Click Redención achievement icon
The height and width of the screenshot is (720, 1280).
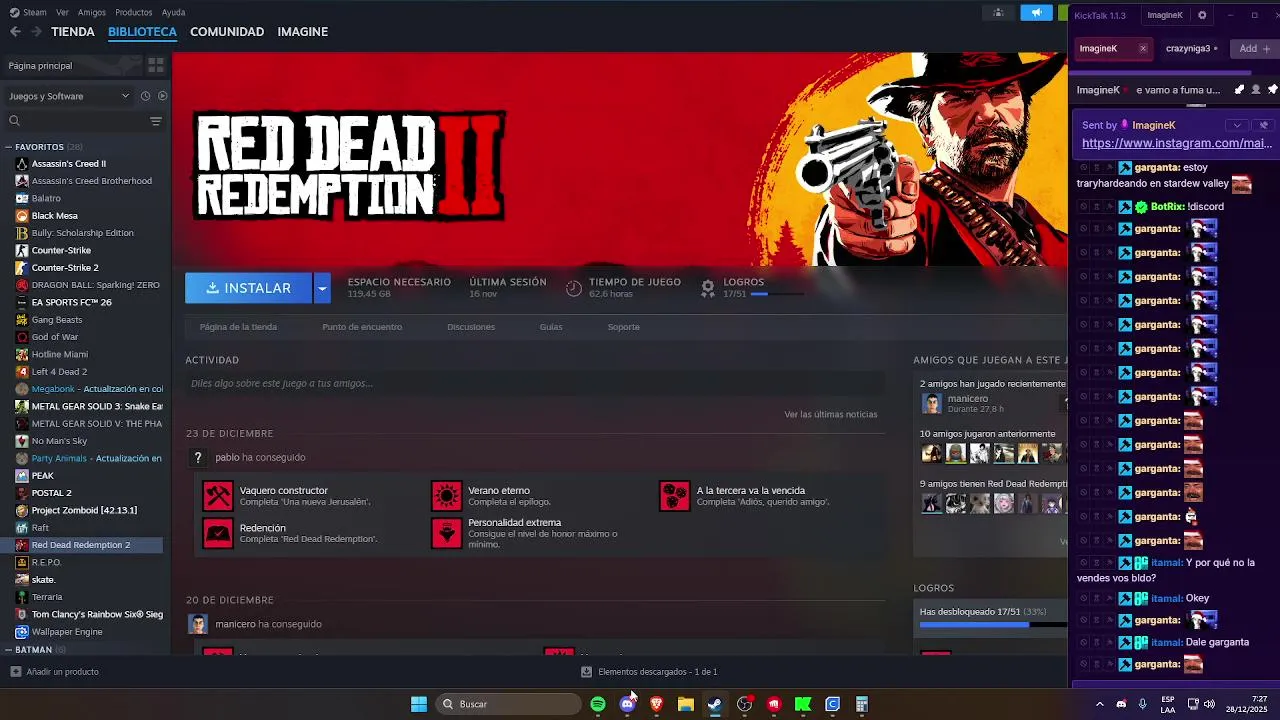click(x=217, y=533)
